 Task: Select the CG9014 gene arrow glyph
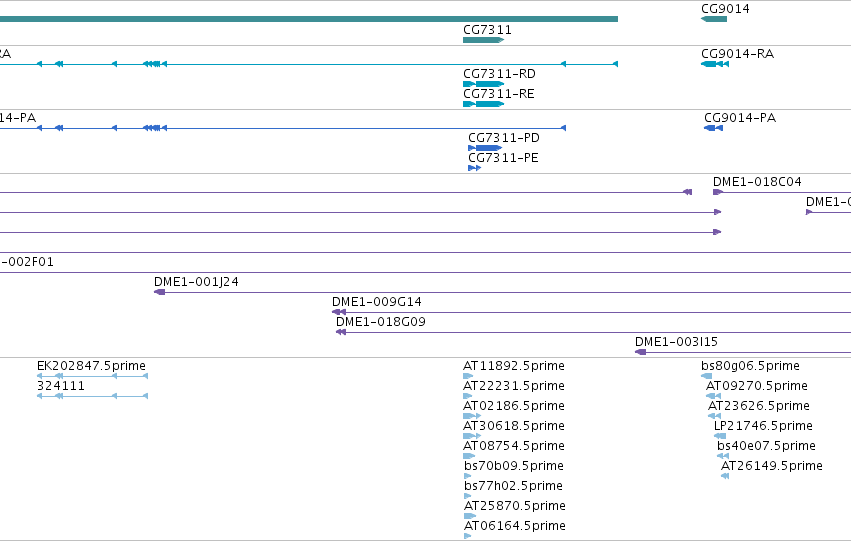714,19
